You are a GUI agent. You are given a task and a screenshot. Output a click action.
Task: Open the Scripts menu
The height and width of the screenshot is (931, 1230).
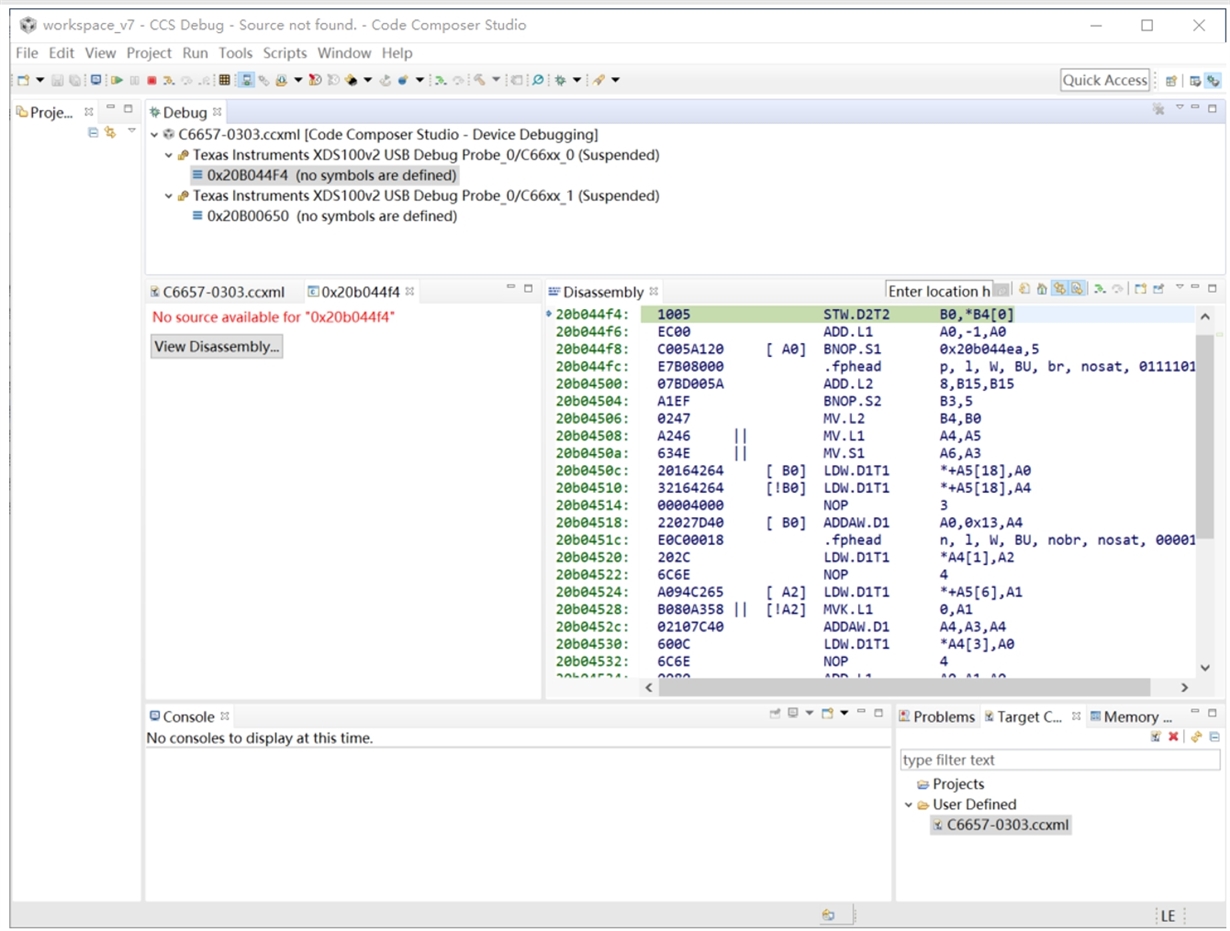click(x=285, y=53)
